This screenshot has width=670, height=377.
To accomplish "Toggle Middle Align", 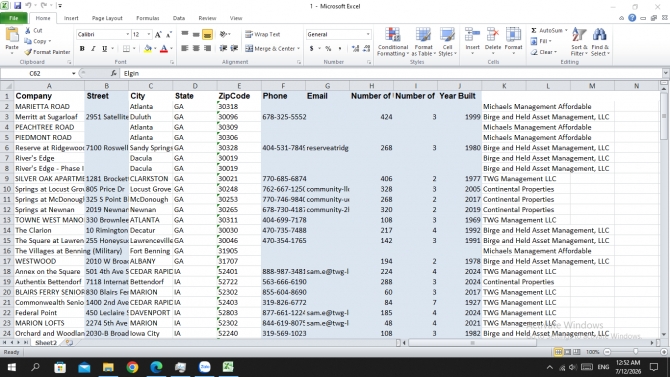I will tap(196, 34).
